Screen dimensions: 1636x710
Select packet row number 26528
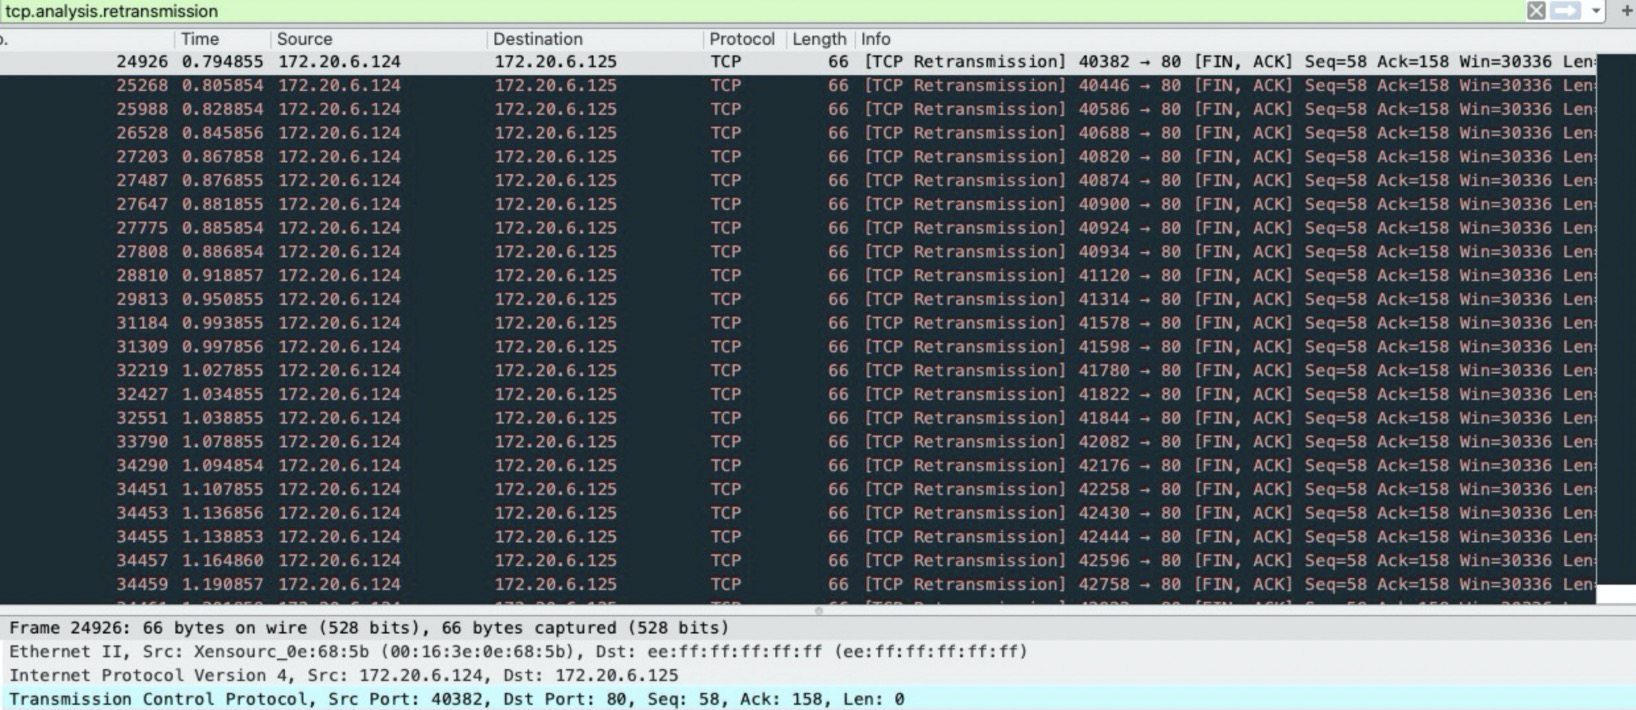click(798, 133)
